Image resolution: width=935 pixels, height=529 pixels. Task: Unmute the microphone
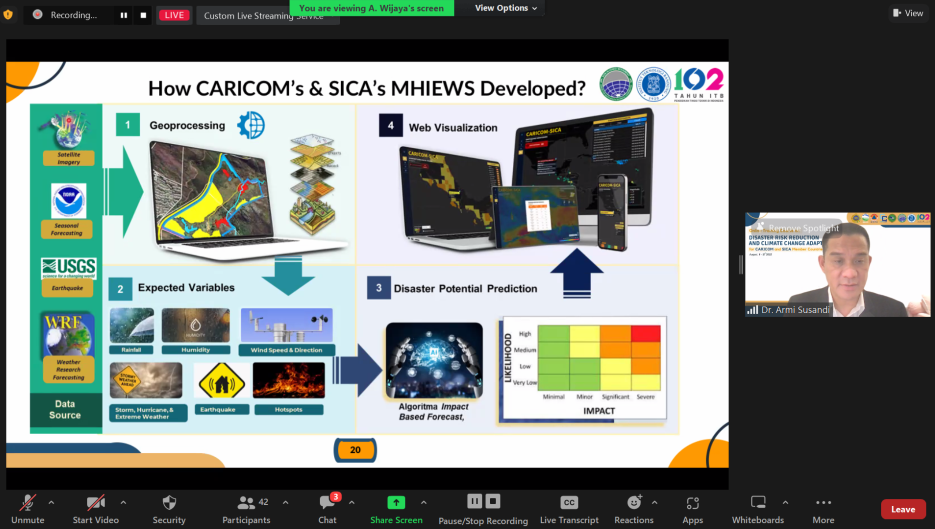point(28,508)
